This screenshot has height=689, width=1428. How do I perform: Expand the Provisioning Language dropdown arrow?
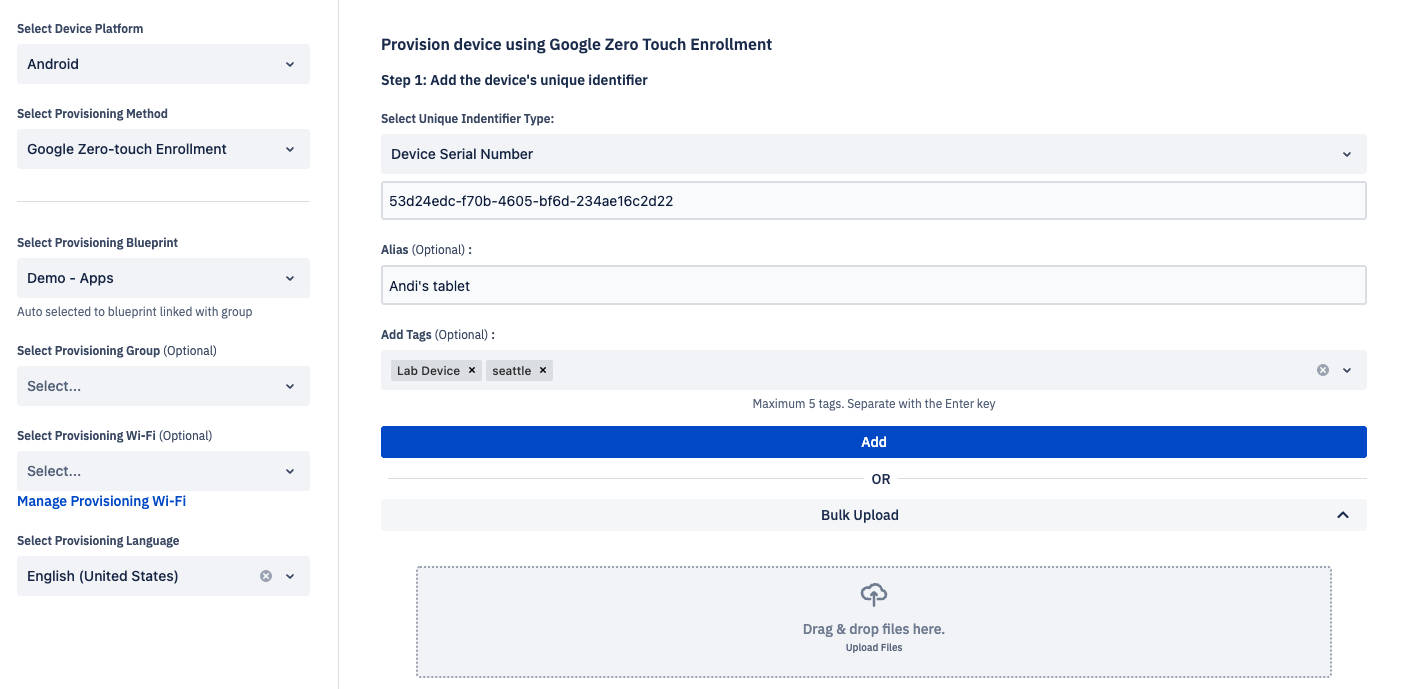click(290, 576)
